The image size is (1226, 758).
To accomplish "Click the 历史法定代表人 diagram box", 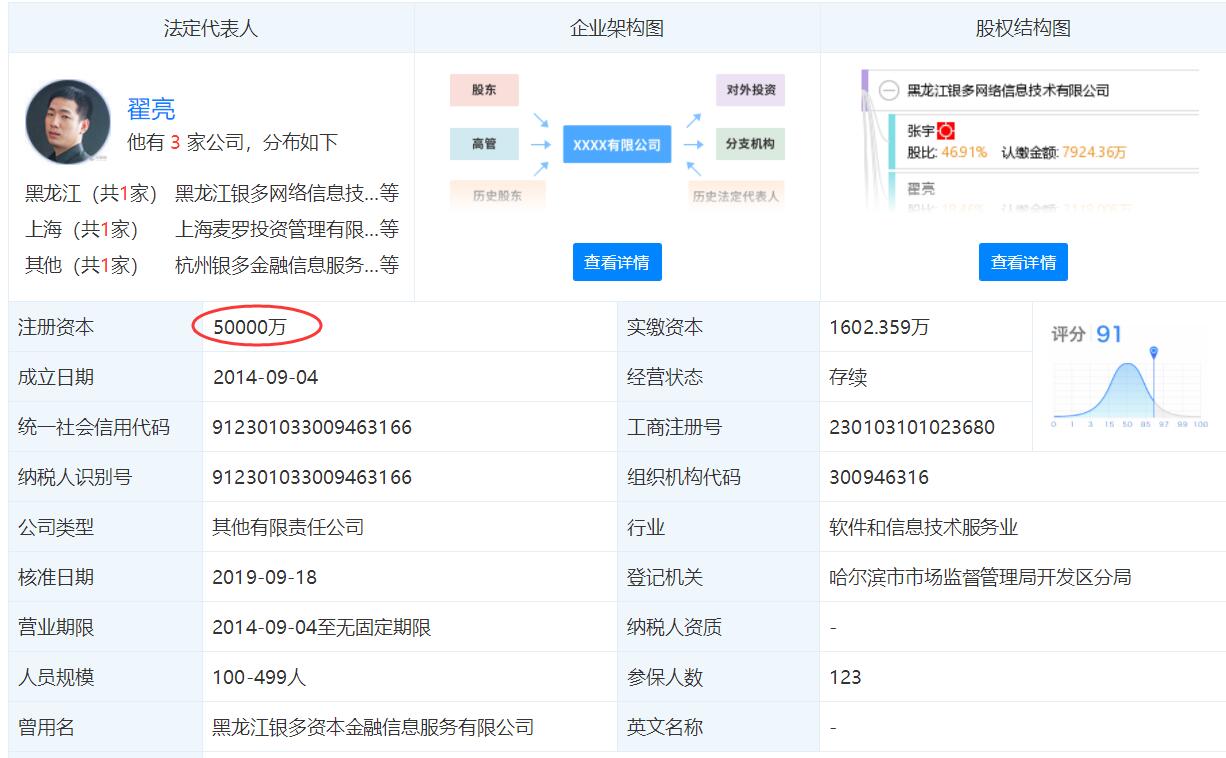I will tap(735, 195).
